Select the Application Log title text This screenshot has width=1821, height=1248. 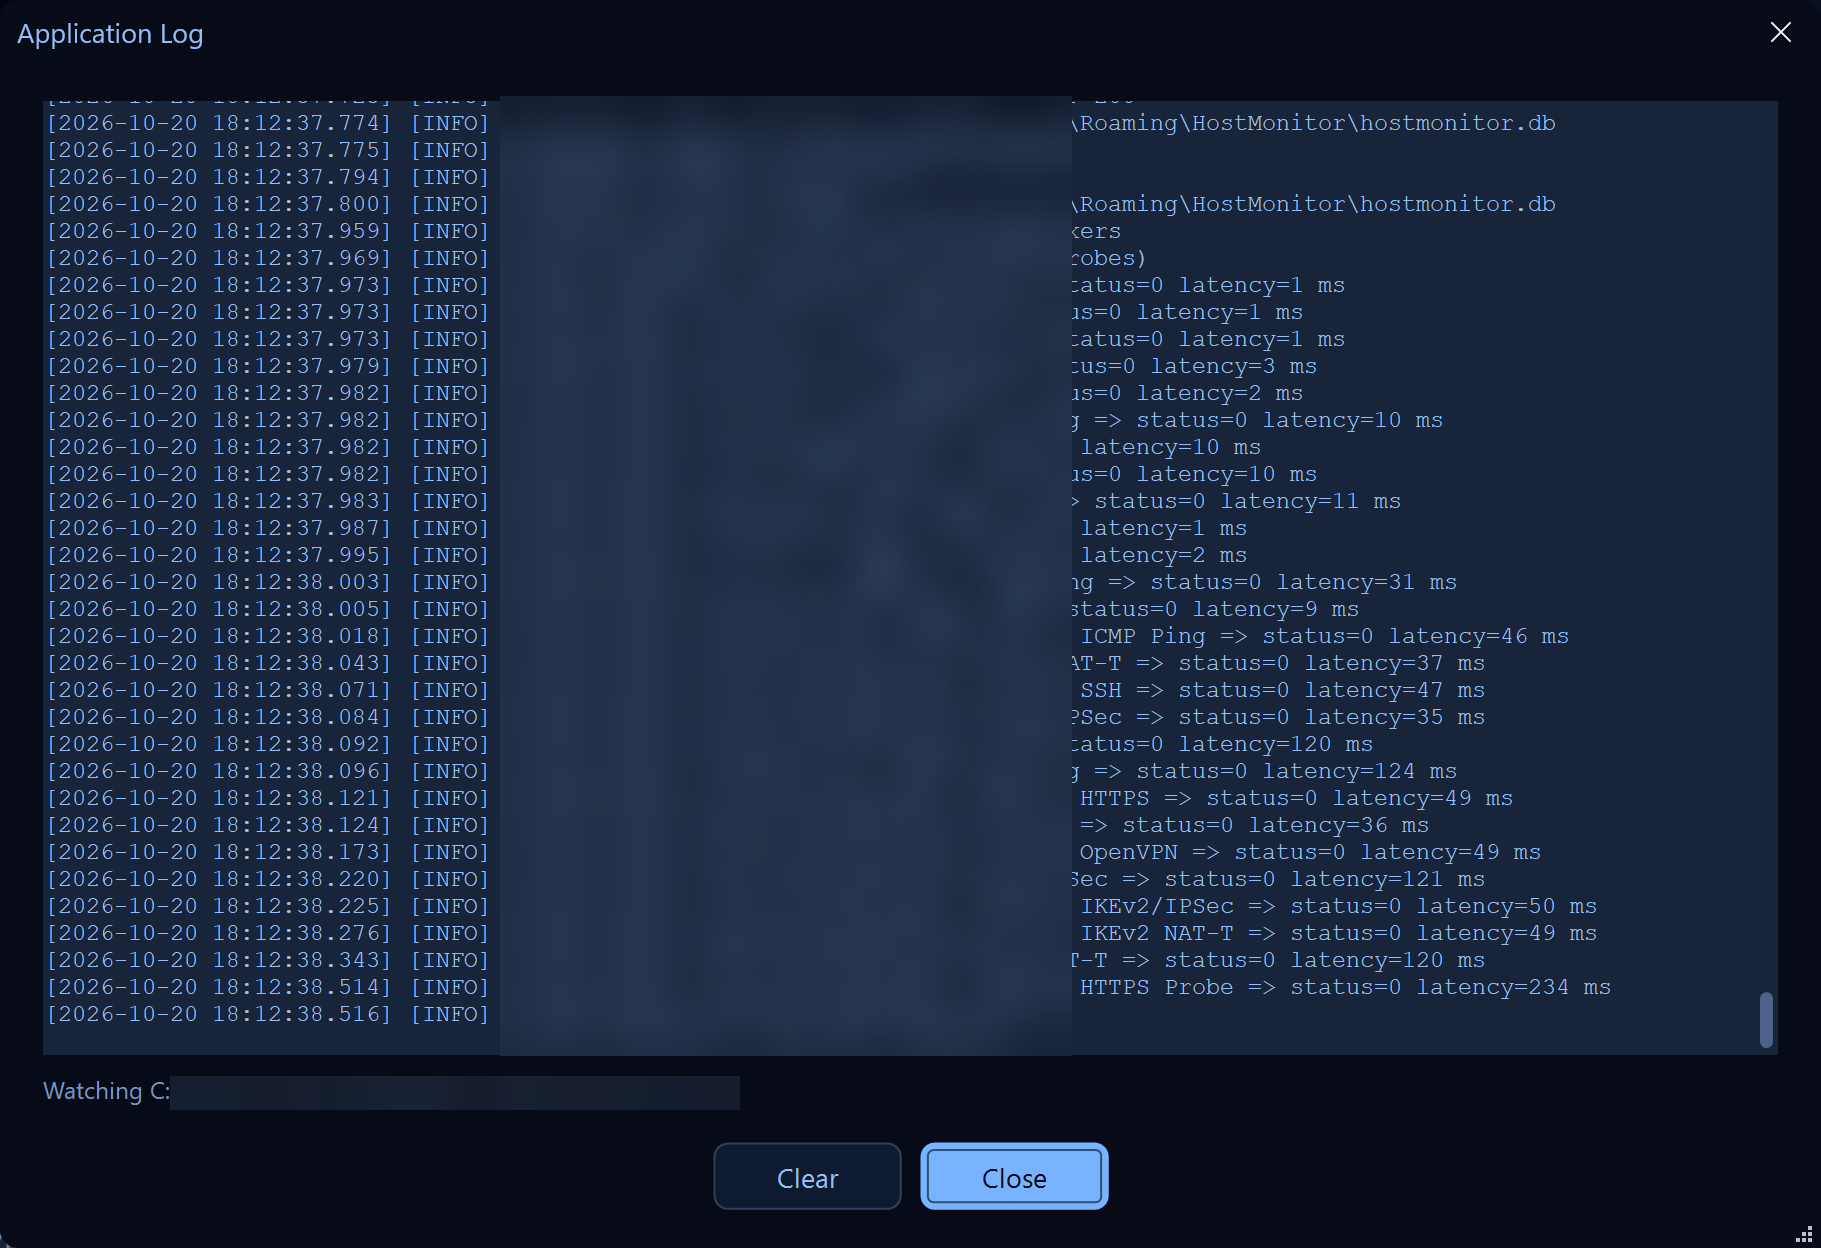(110, 34)
